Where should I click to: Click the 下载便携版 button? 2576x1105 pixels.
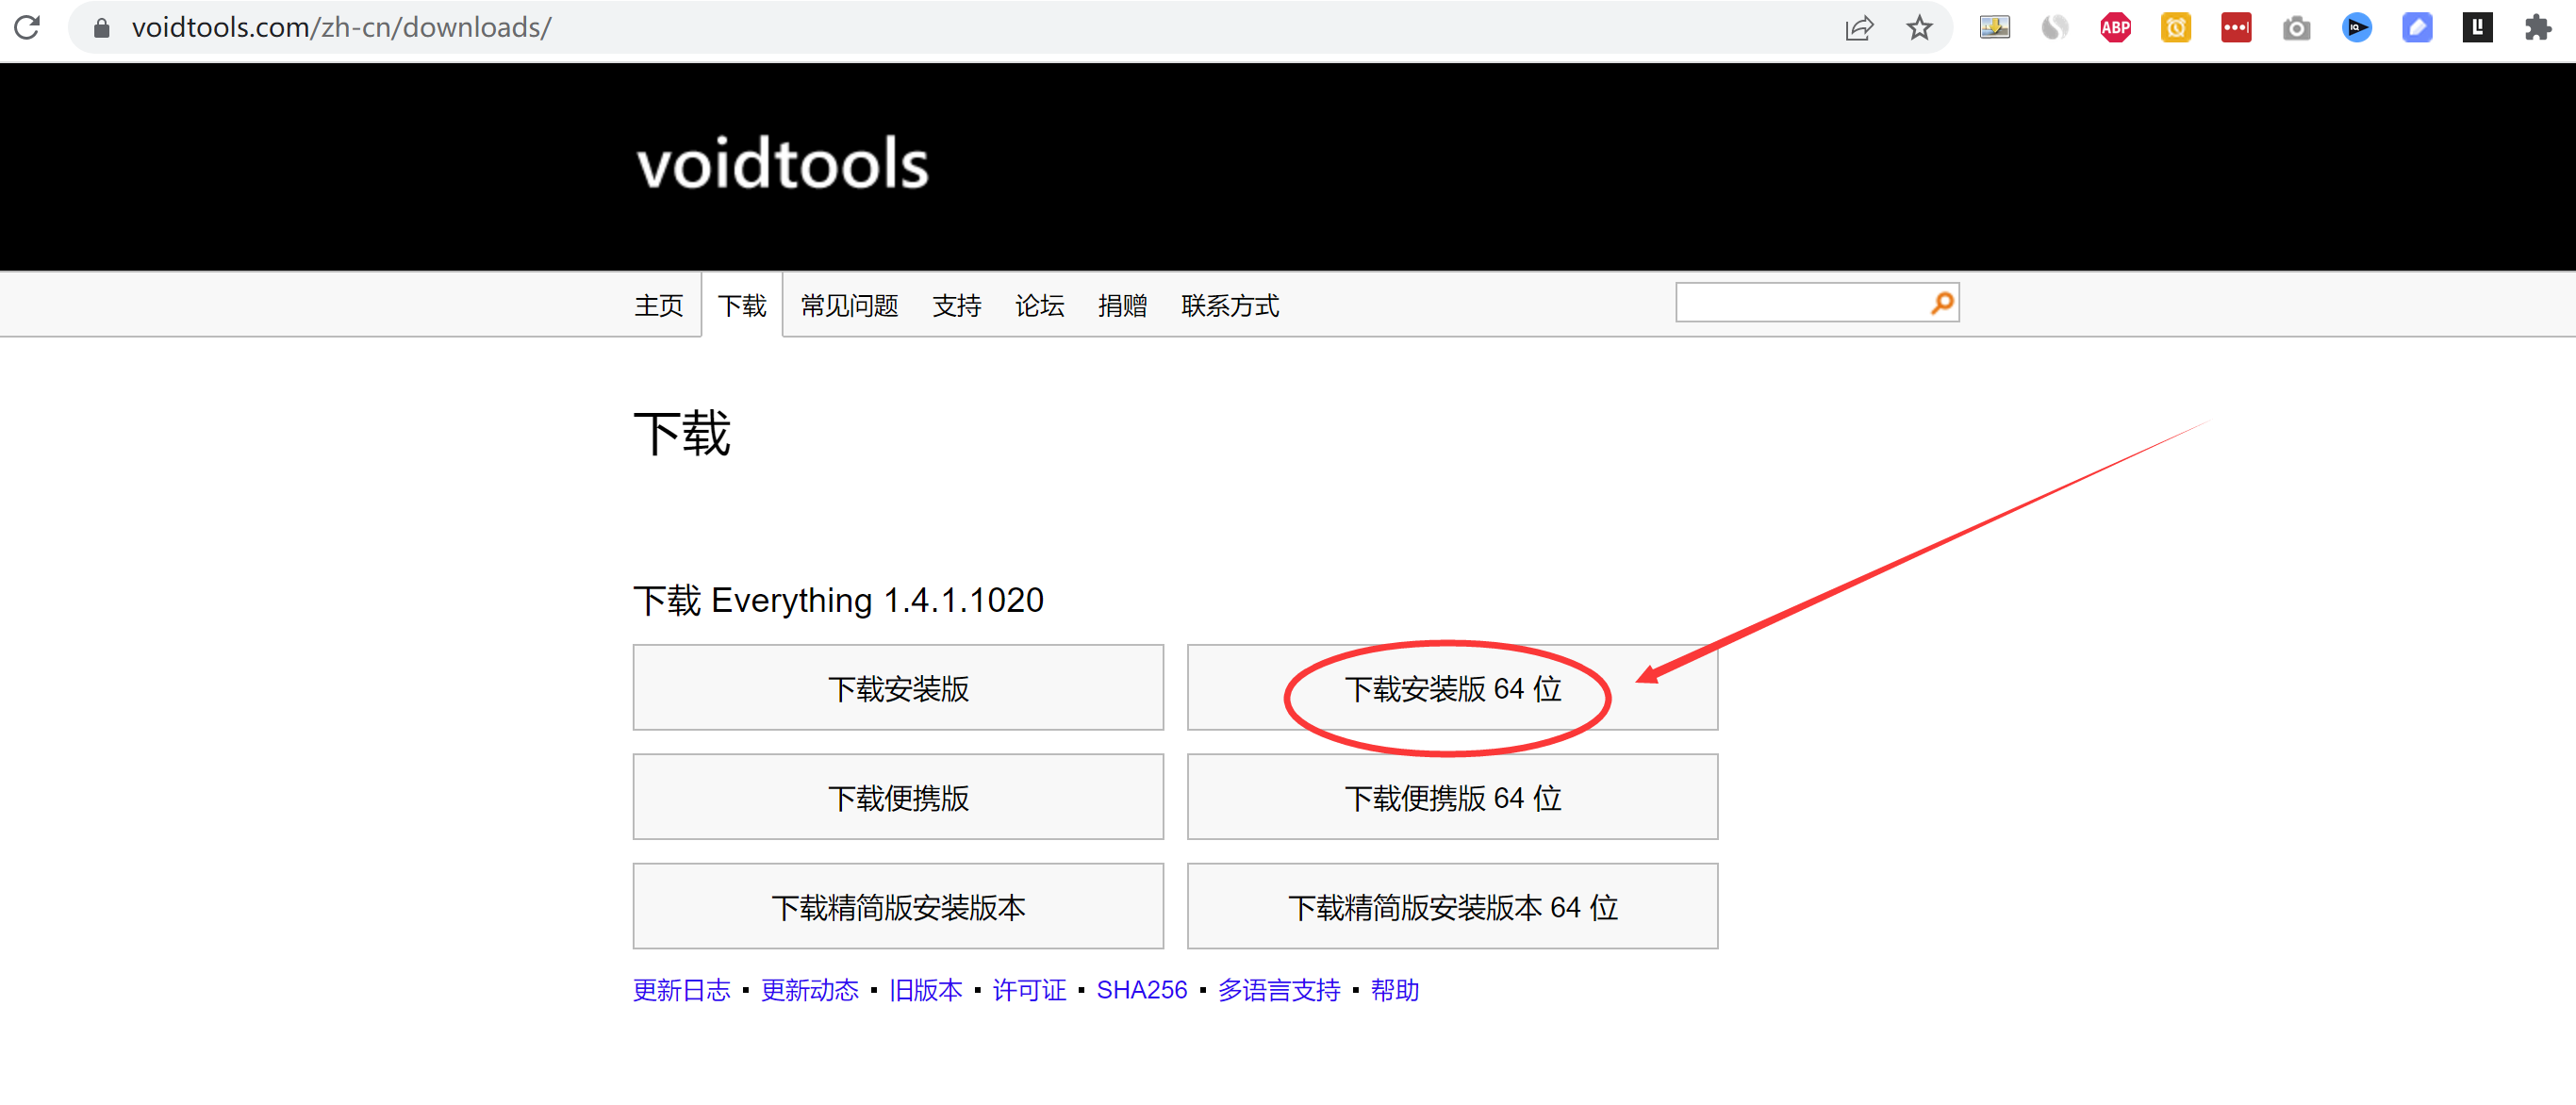[x=898, y=797]
